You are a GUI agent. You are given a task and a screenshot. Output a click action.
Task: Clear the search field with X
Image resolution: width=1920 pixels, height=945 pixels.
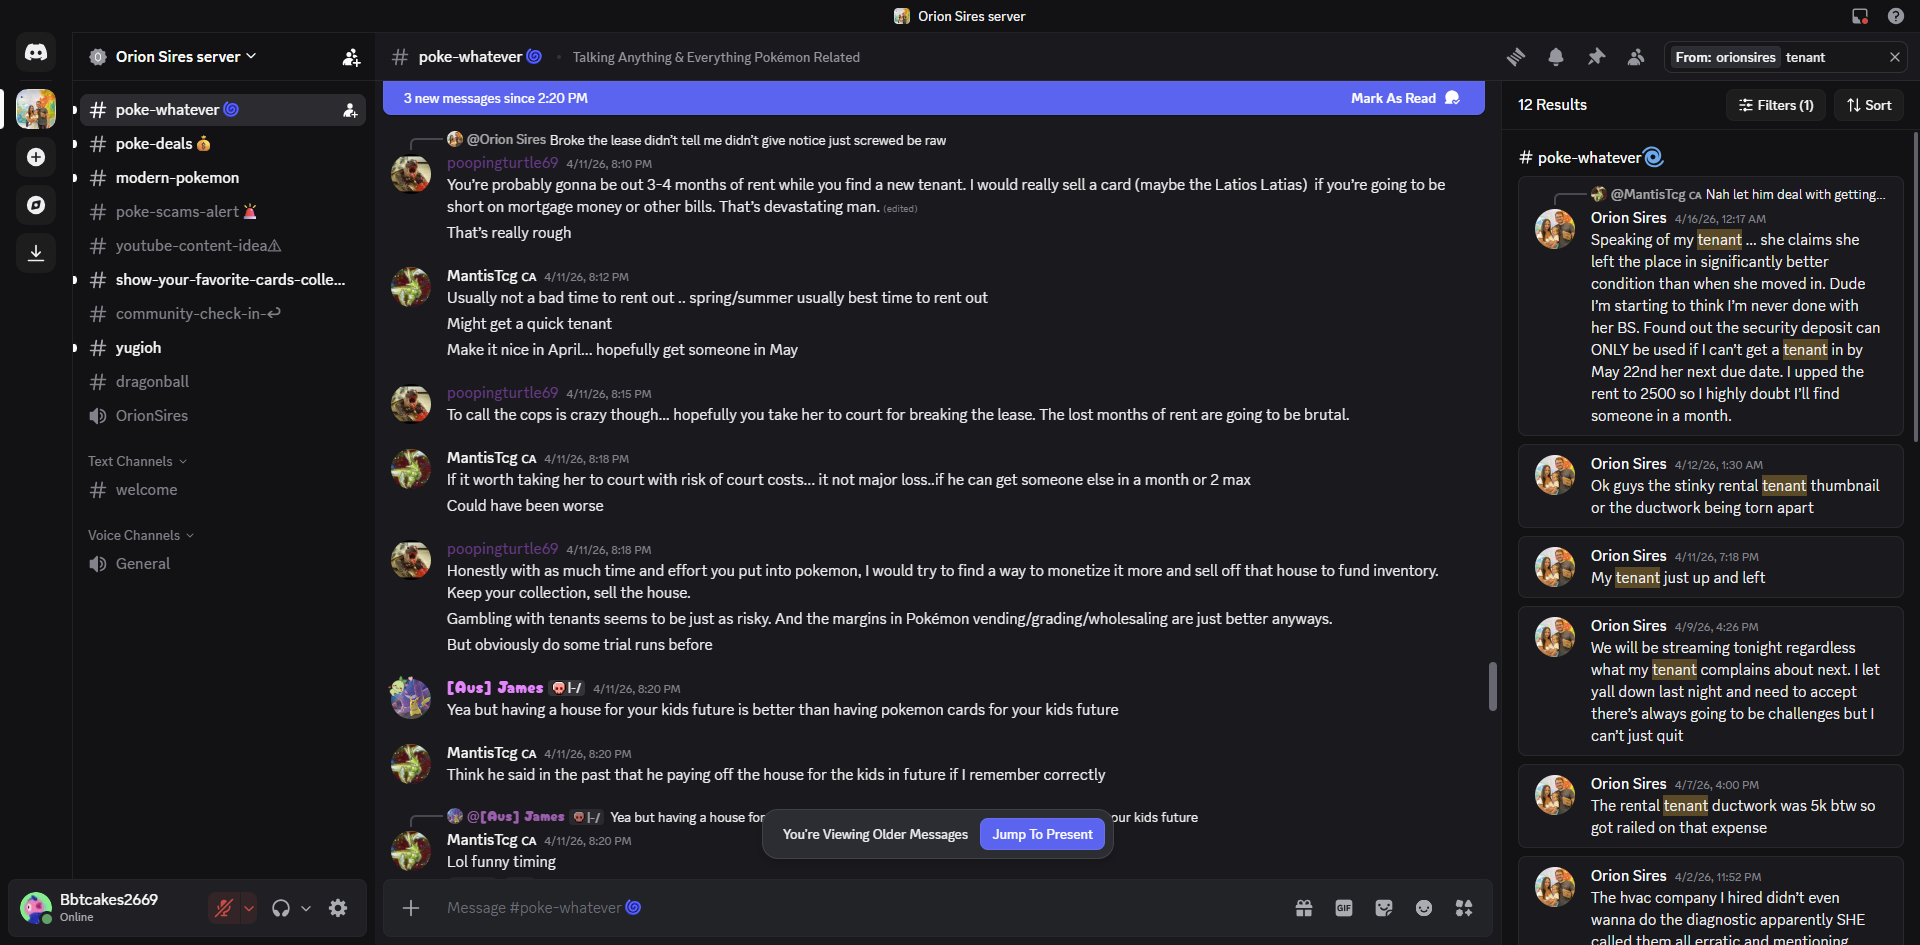[x=1894, y=57]
